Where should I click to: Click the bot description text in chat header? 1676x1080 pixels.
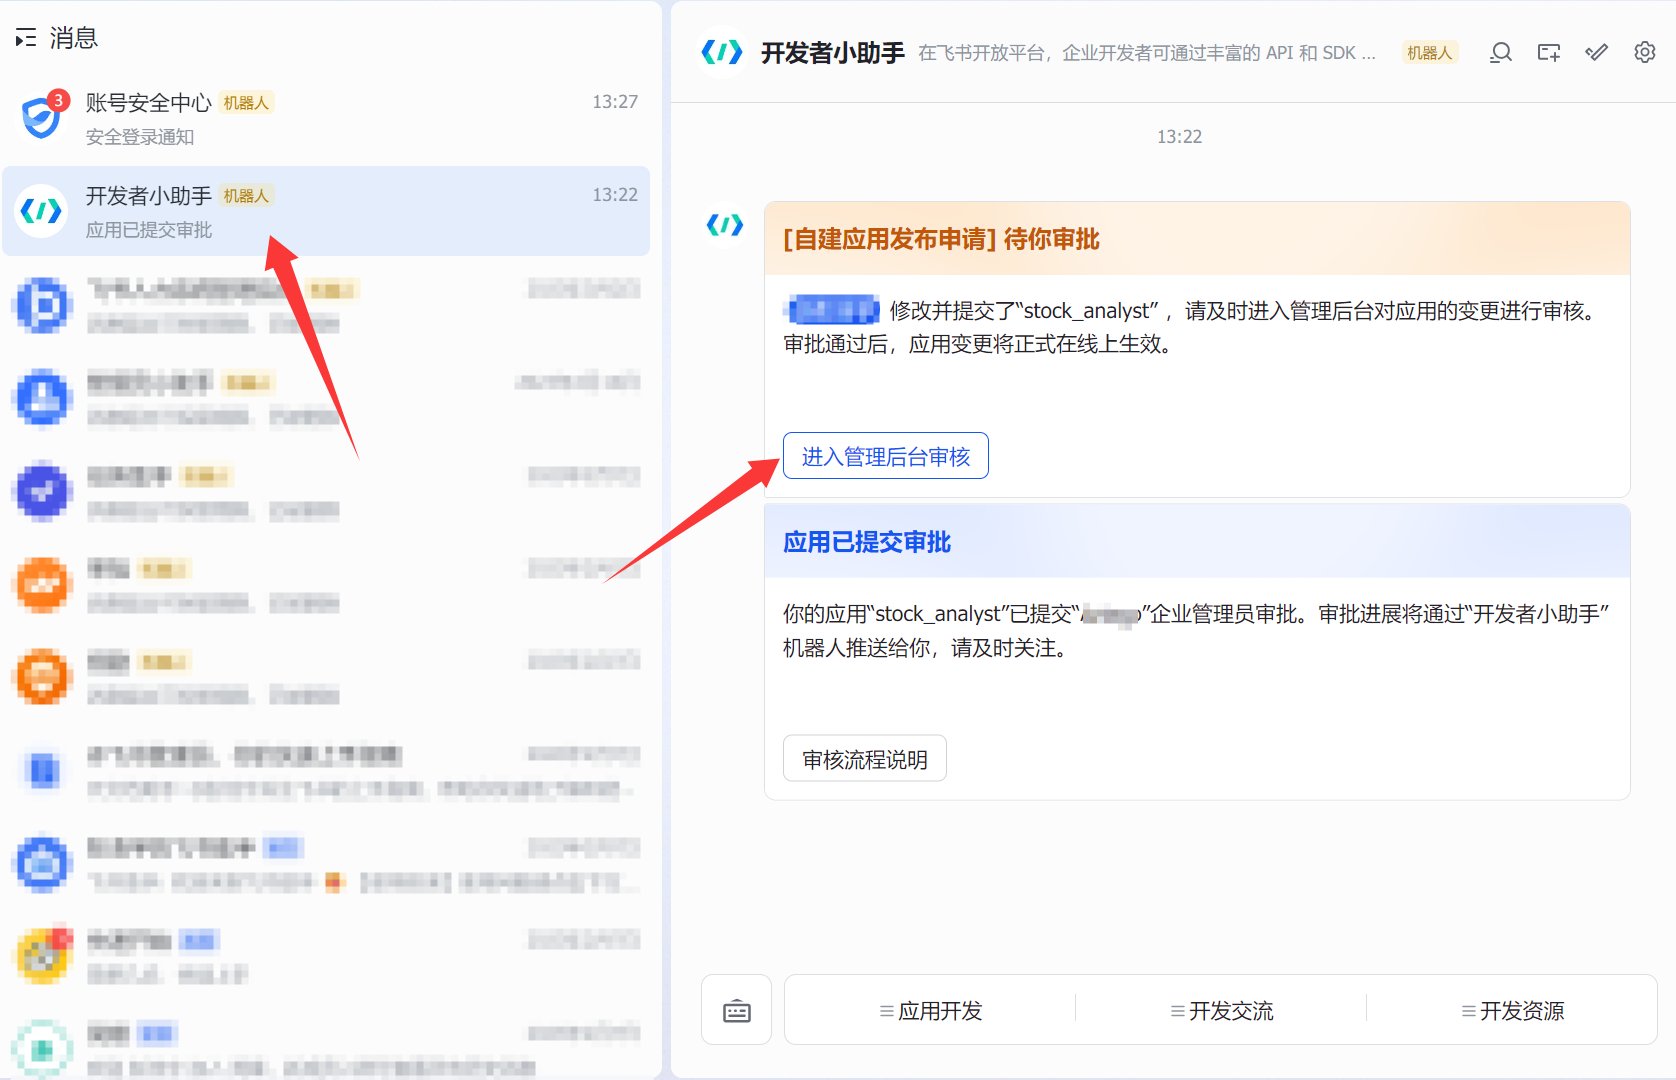pos(1147,53)
